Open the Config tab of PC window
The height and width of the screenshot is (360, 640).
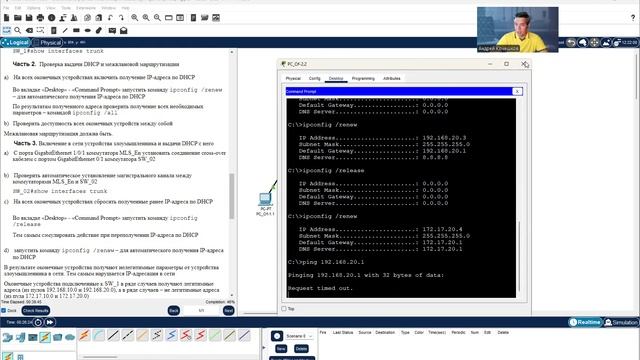314,78
